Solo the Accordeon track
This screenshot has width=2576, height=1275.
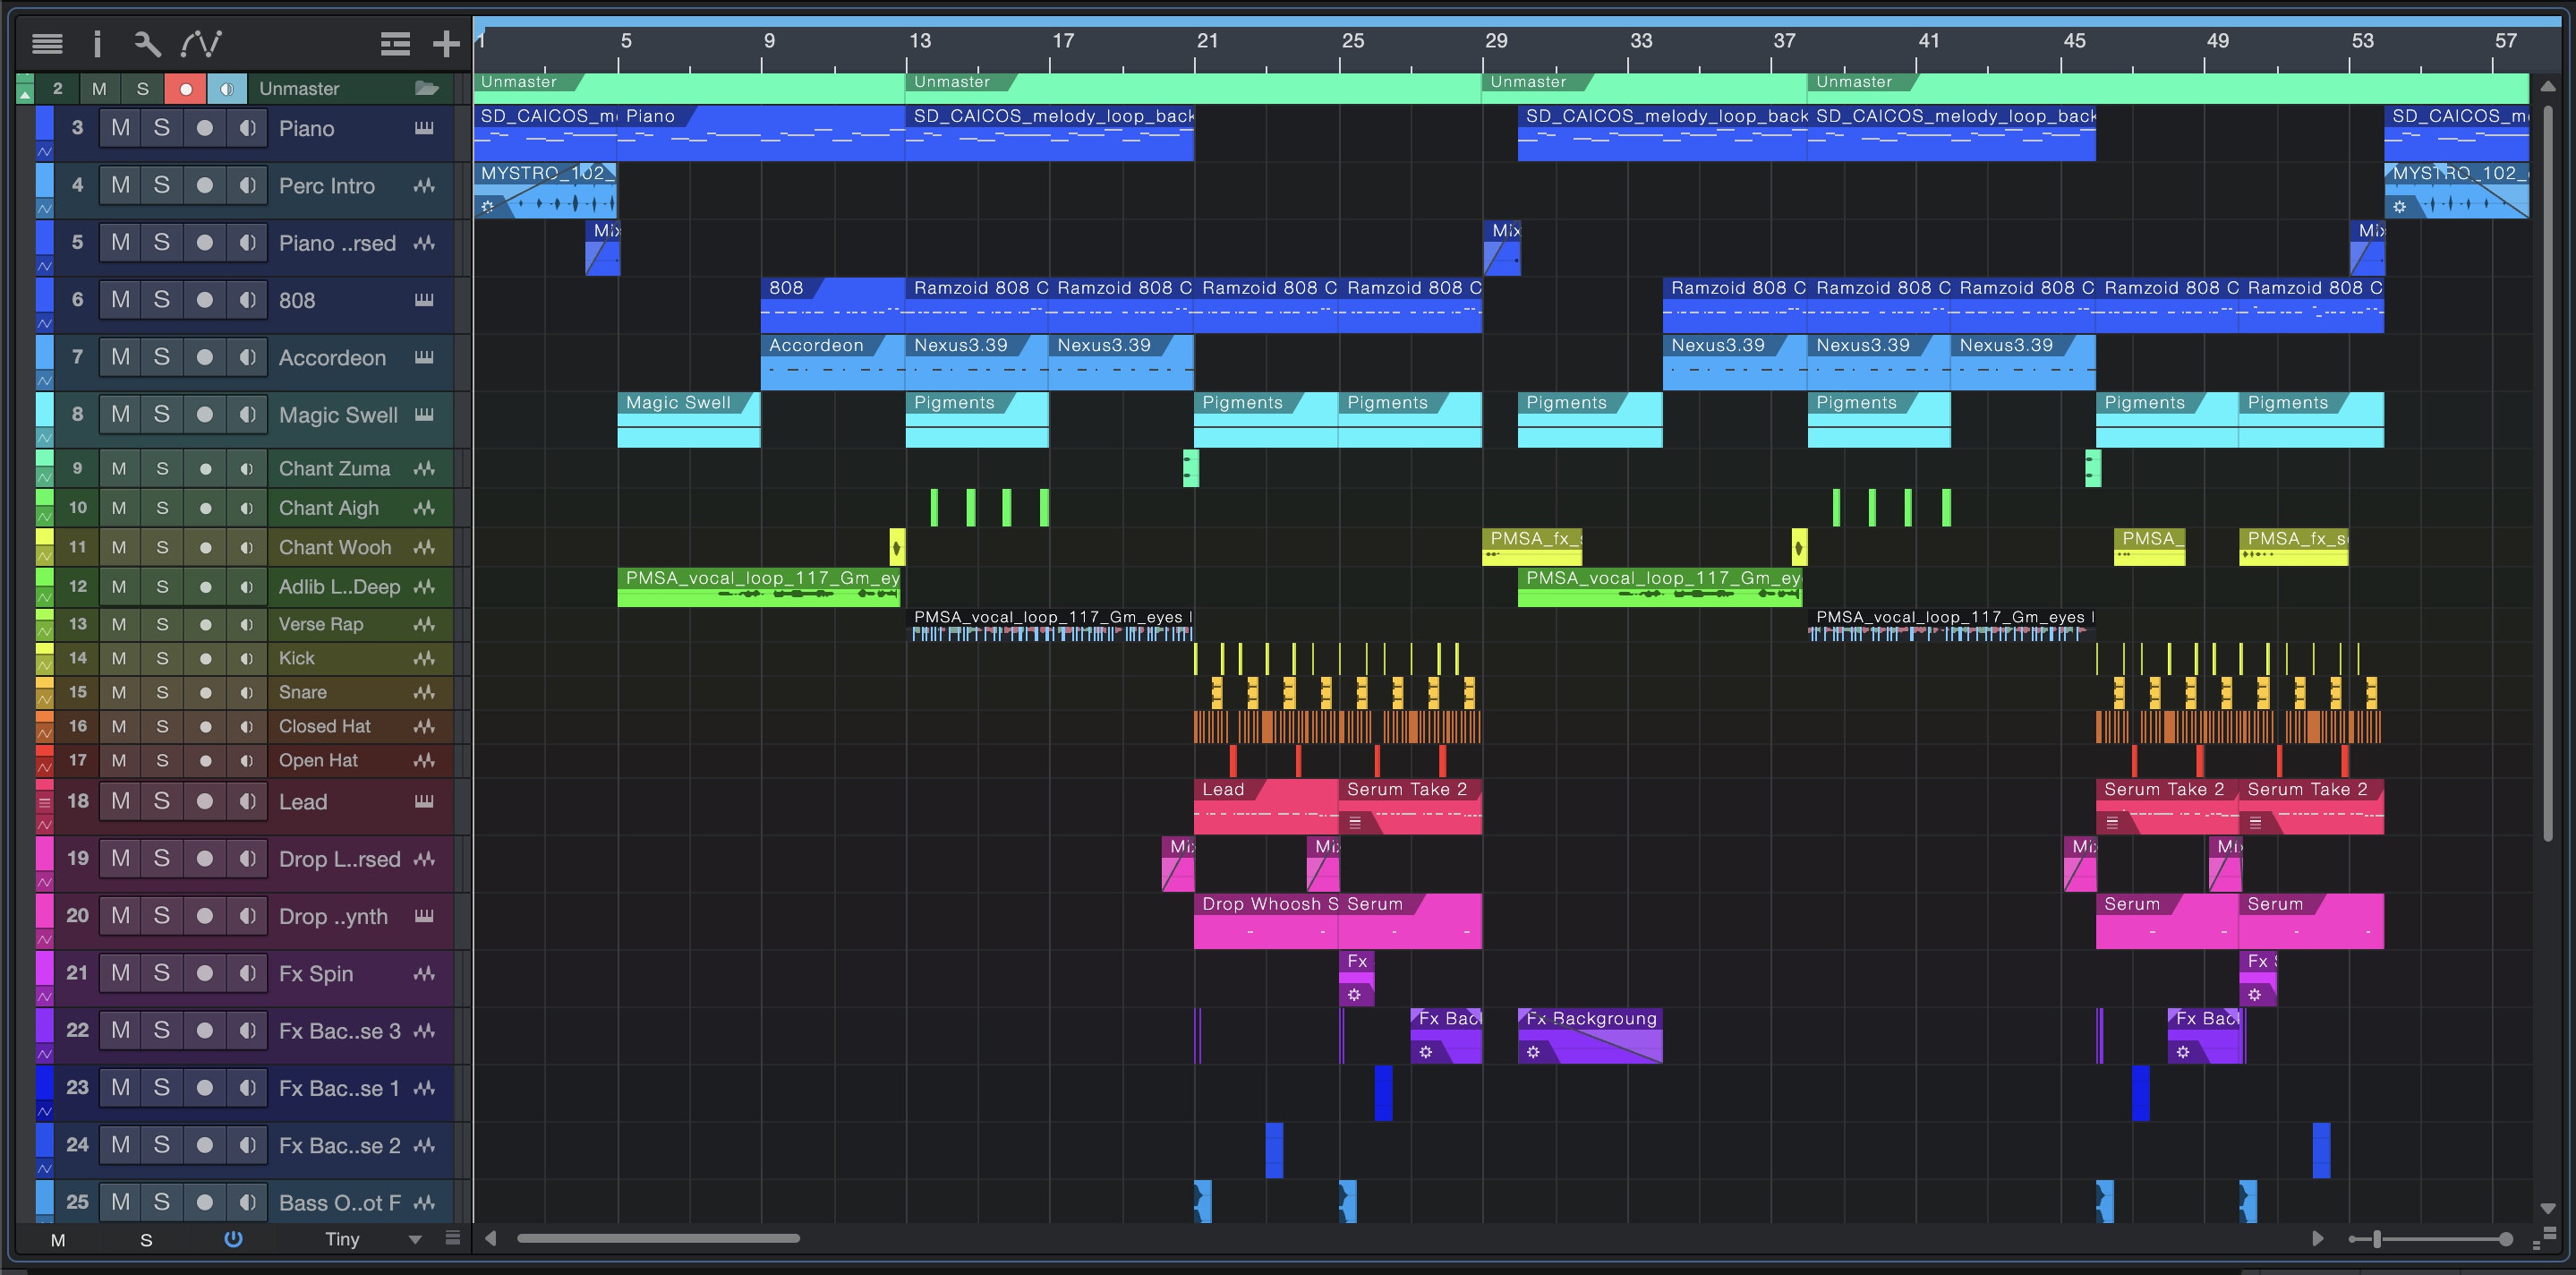pyautogui.click(x=161, y=357)
